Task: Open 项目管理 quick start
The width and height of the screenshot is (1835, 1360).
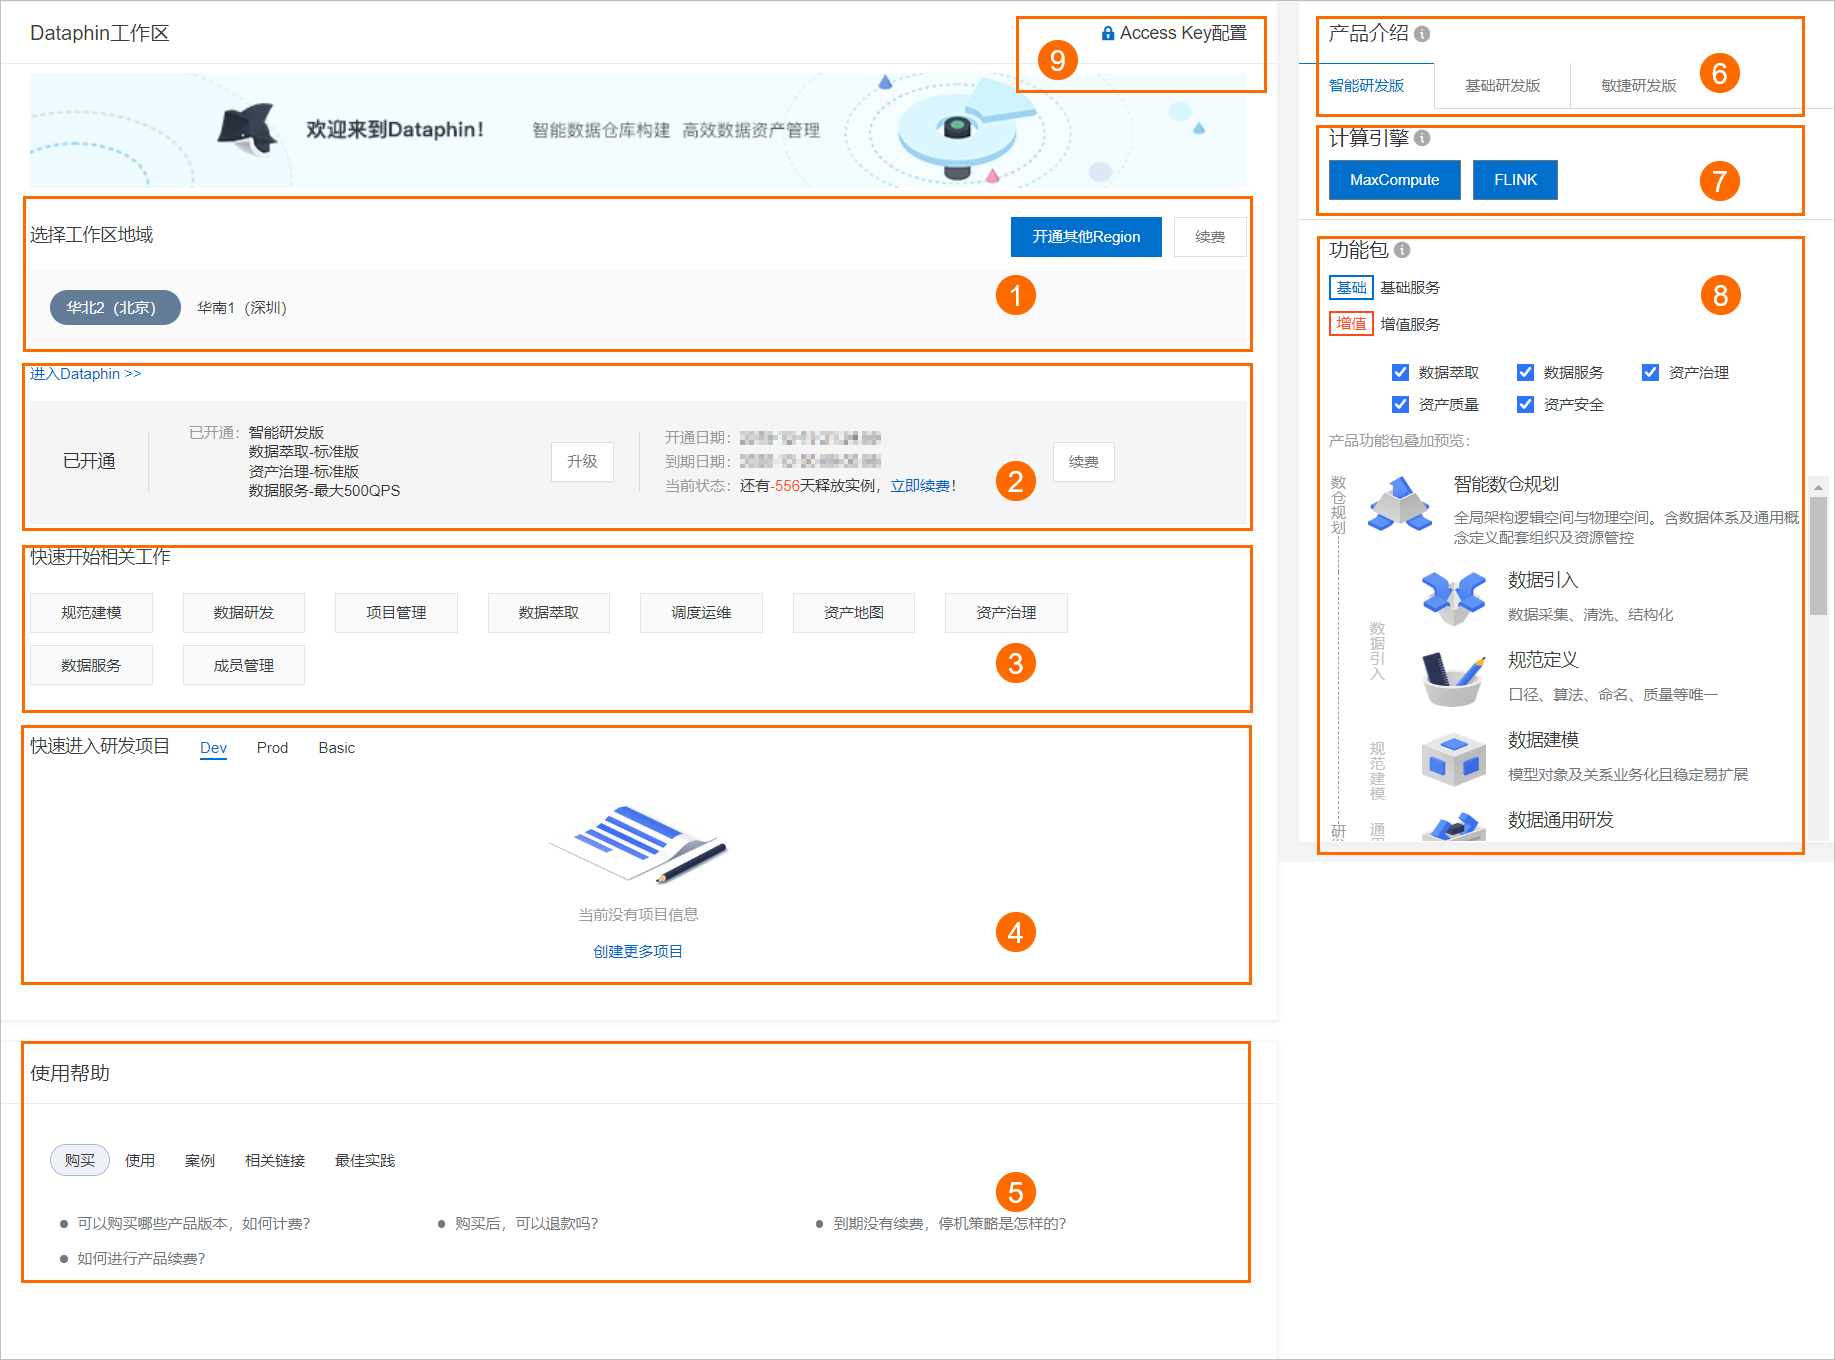Action: [x=396, y=613]
